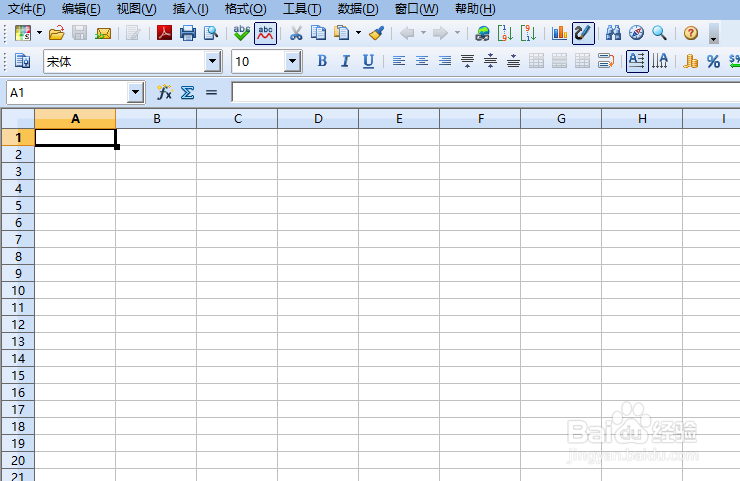The image size is (740, 481).
Task: Open Styles and Formatting icon
Action: click(22, 61)
